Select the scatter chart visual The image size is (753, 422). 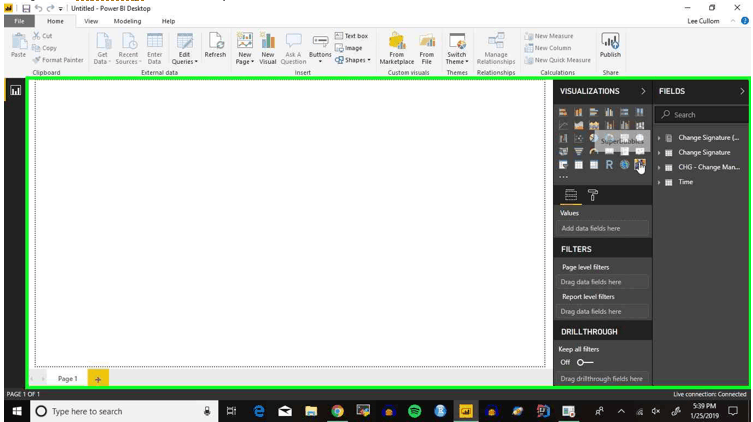578,138
